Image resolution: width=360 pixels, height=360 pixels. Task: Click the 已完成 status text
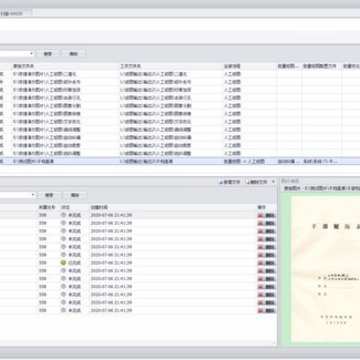coord(74,263)
